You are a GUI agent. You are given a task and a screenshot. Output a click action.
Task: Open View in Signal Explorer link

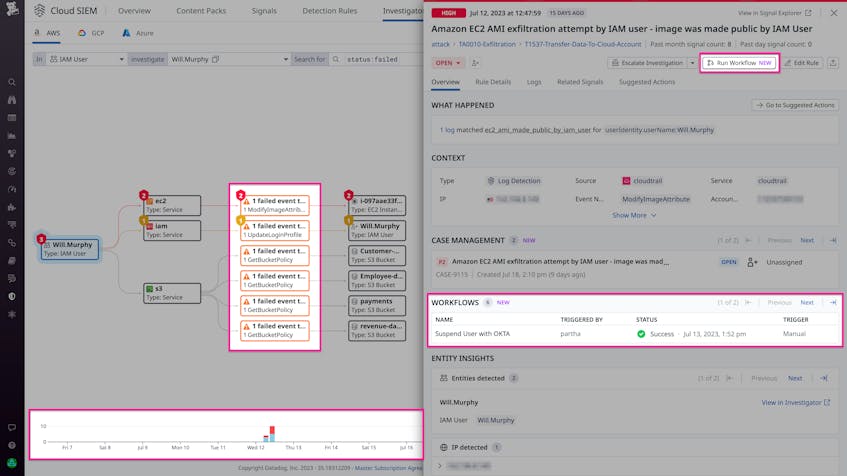[x=775, y=13]
